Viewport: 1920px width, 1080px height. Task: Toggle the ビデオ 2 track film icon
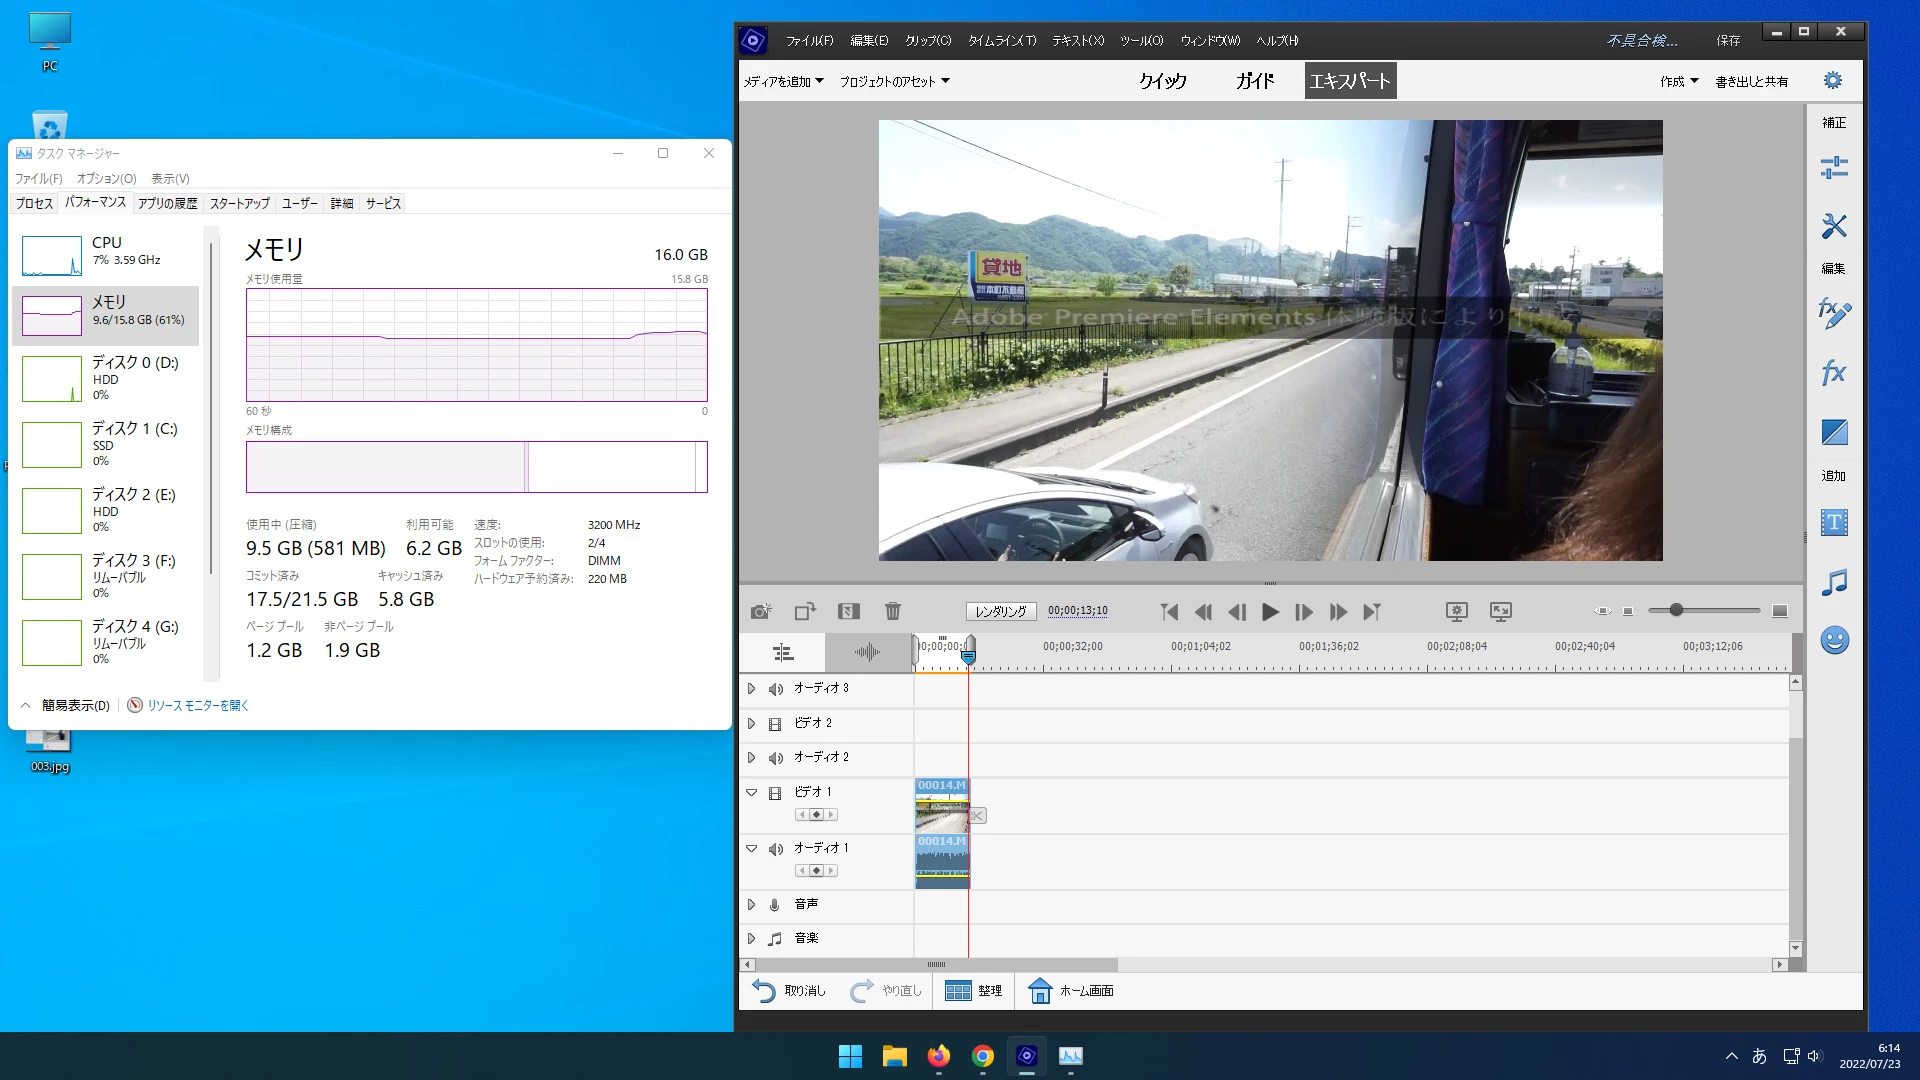click(x=775, y=724)
